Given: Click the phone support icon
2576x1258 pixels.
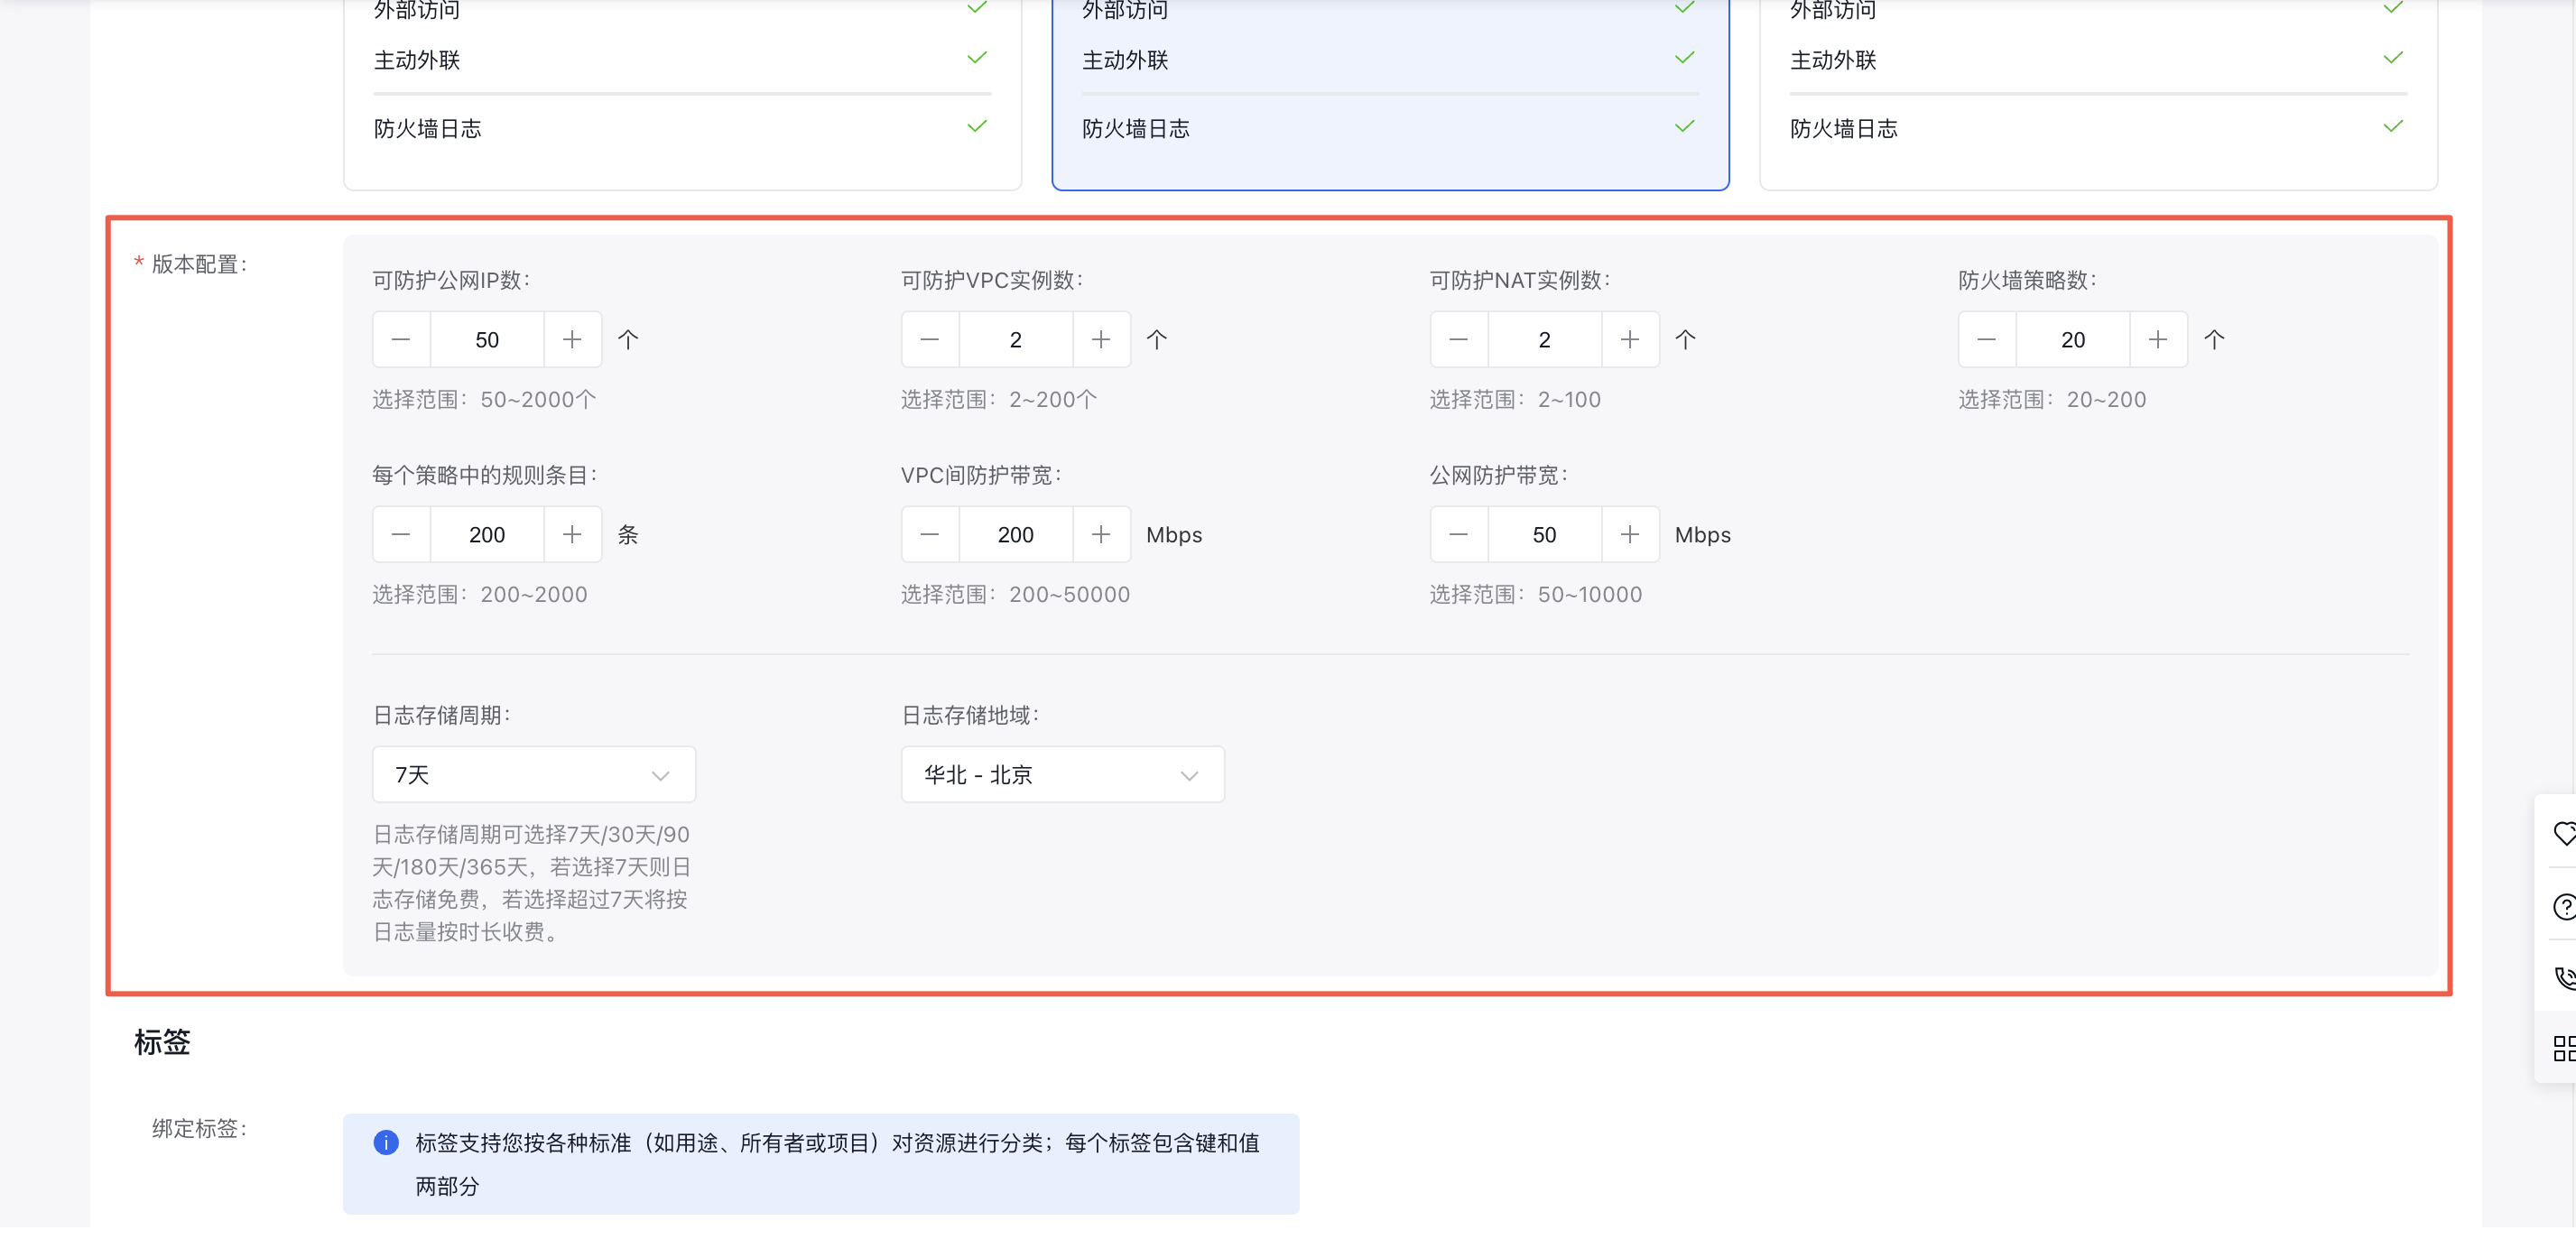Looking at the screenshot, I should (x=2564, y=977).
